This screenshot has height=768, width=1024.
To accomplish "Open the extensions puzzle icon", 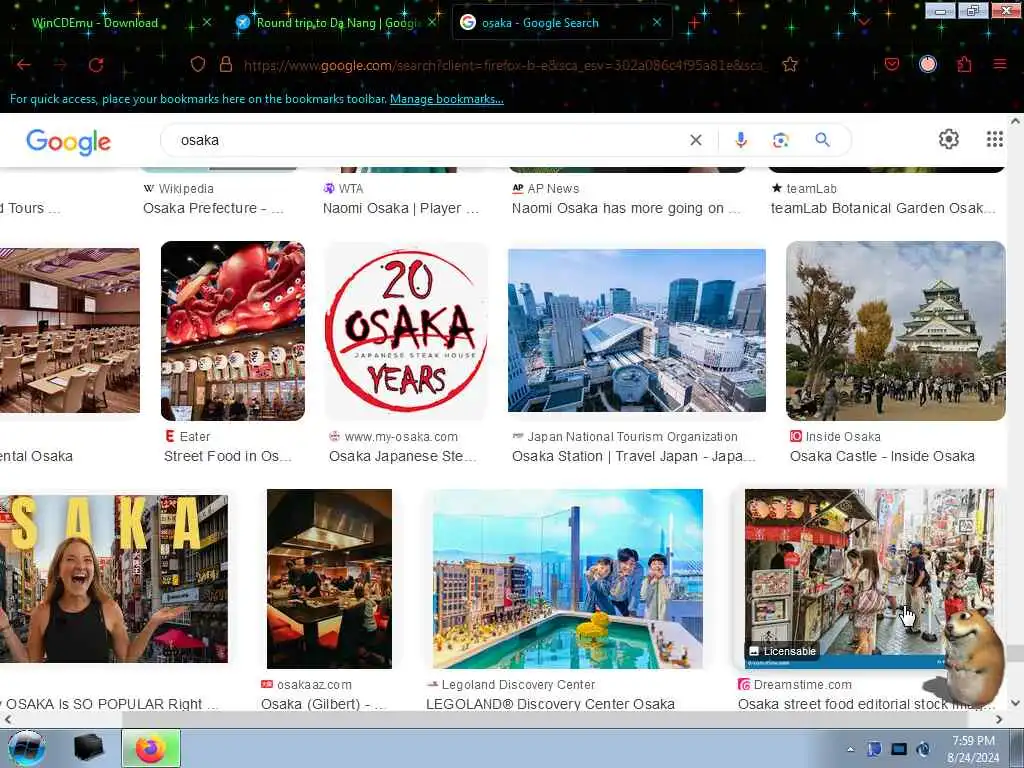I will (x=965, y=64).
